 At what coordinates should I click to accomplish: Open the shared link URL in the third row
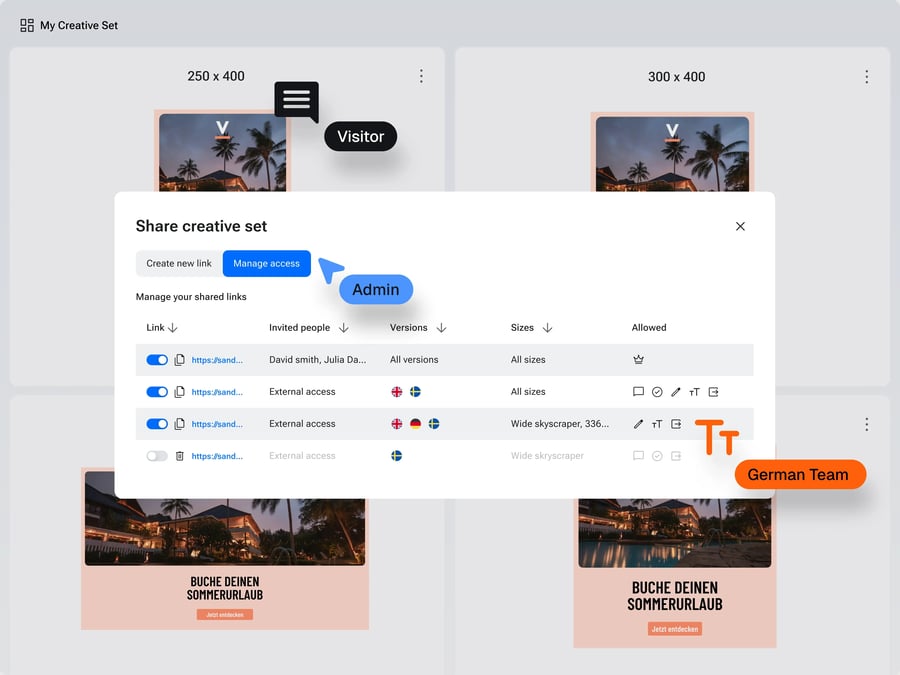click(x=217, y=424)
